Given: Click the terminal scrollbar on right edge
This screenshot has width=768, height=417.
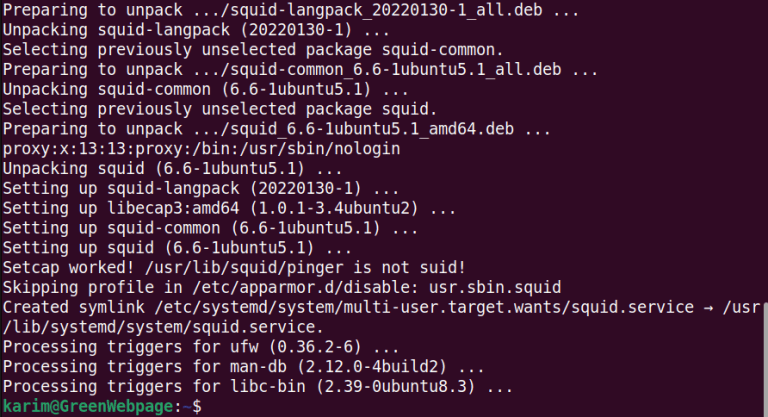Looking at the screenshot, I should [765, 358].
